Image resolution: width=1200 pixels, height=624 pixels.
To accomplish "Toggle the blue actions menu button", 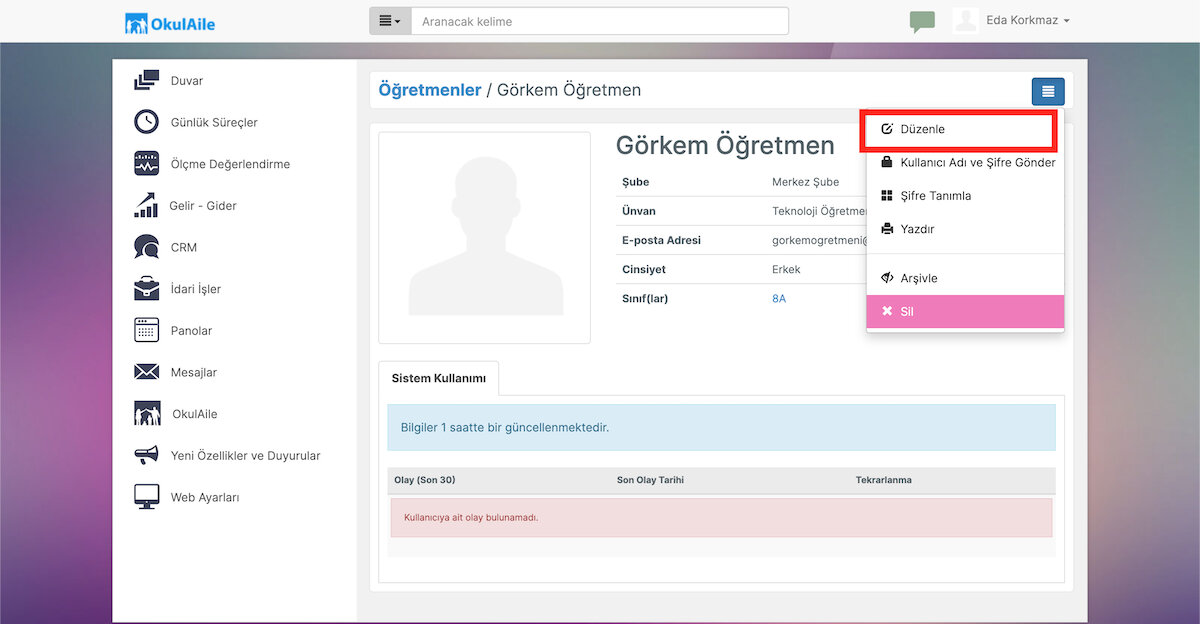I will 1048,91.
